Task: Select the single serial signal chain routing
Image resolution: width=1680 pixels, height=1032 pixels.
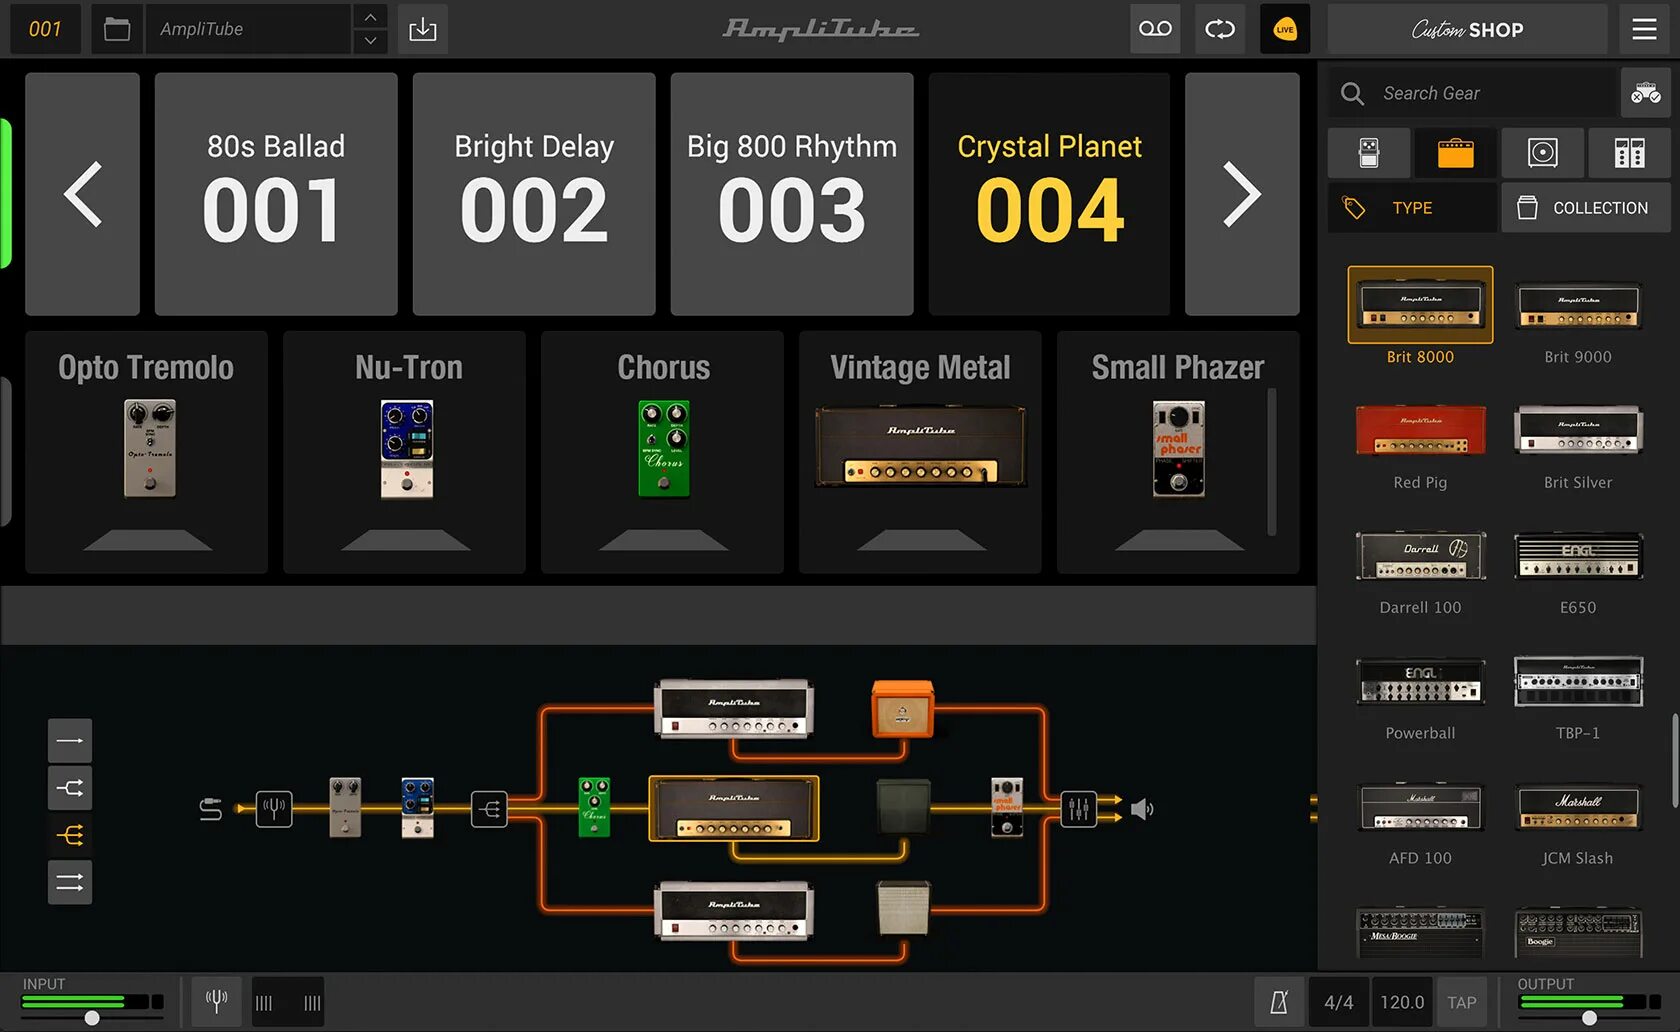Action: (x=70, y=741)
